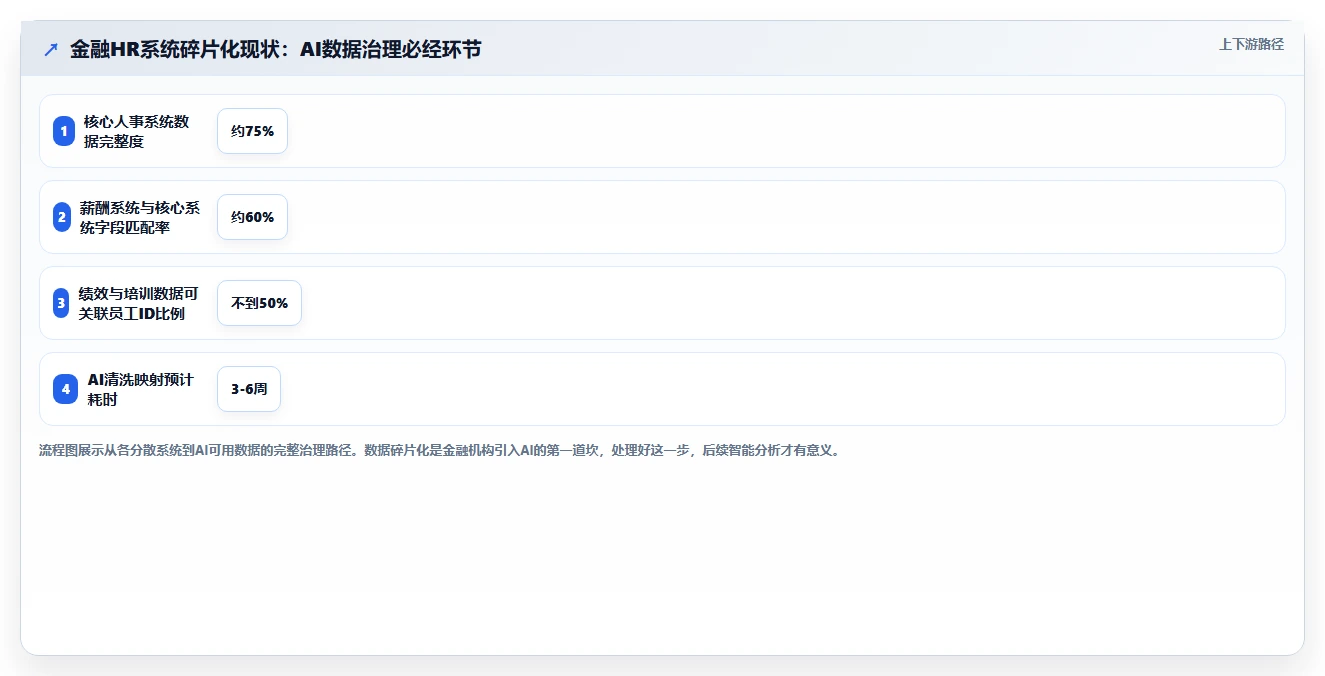Click the 约75% value chip

click(252, 131)
